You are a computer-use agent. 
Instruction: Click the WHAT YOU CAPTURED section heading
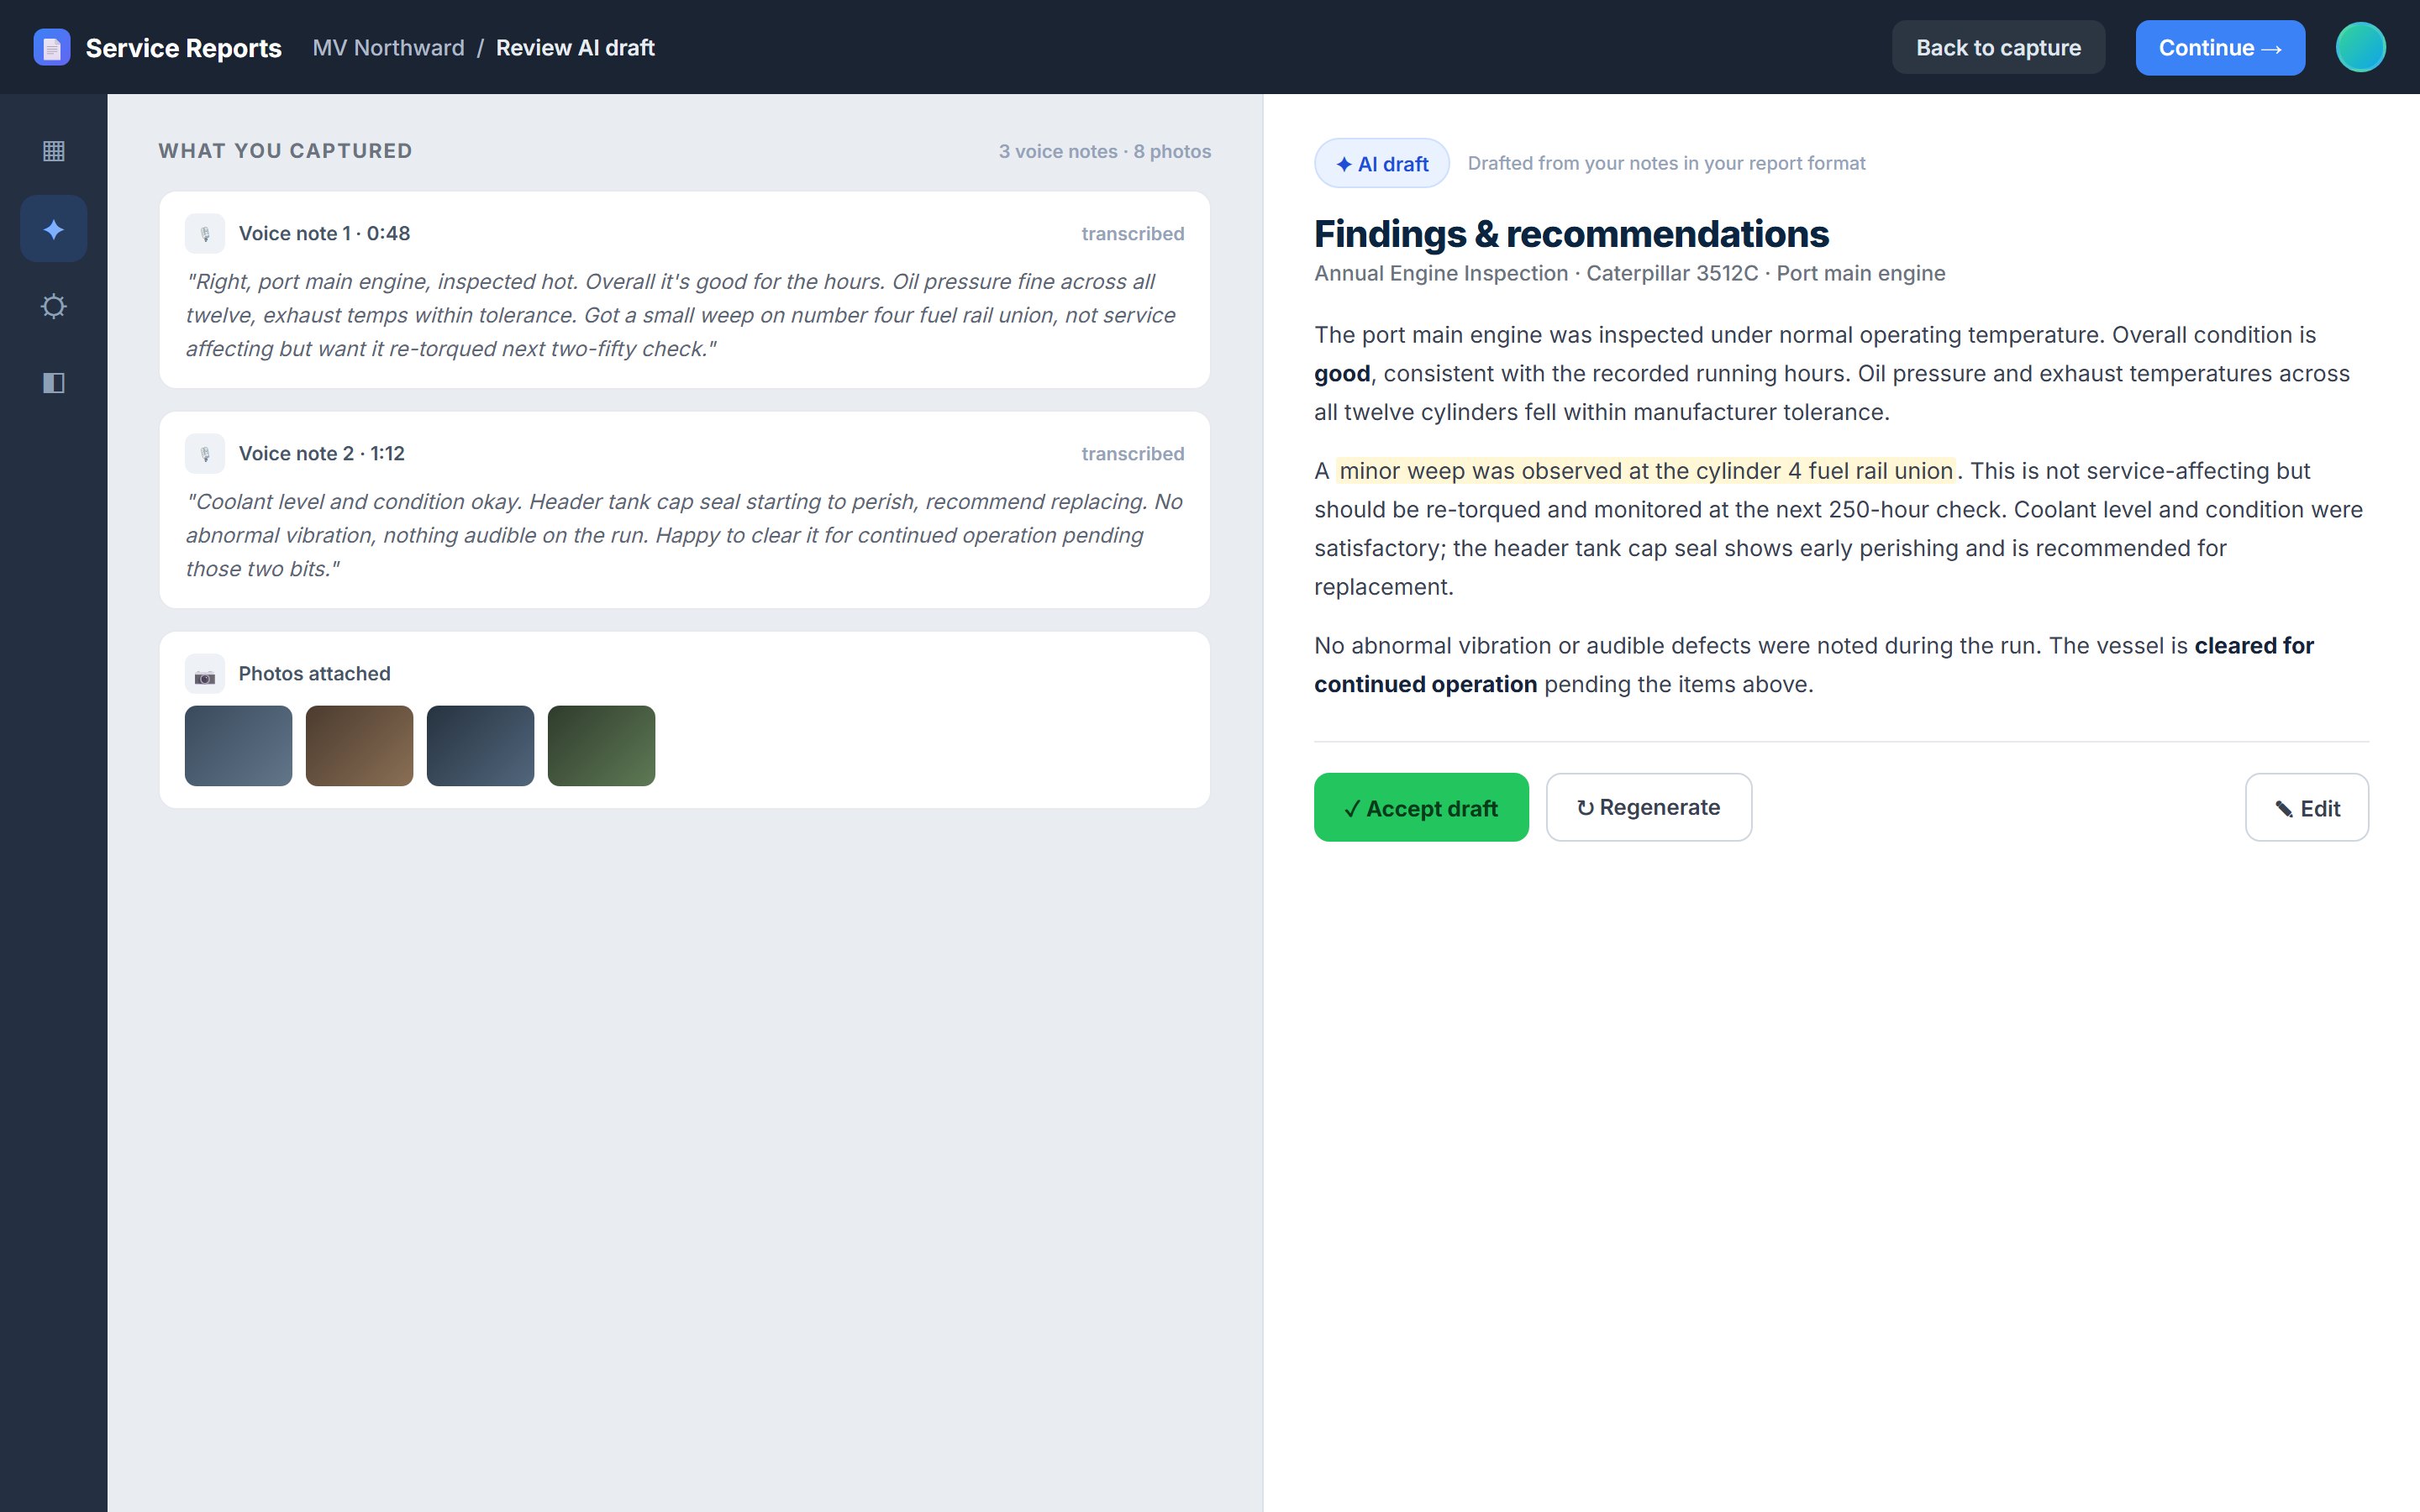[x=285, y=151]
